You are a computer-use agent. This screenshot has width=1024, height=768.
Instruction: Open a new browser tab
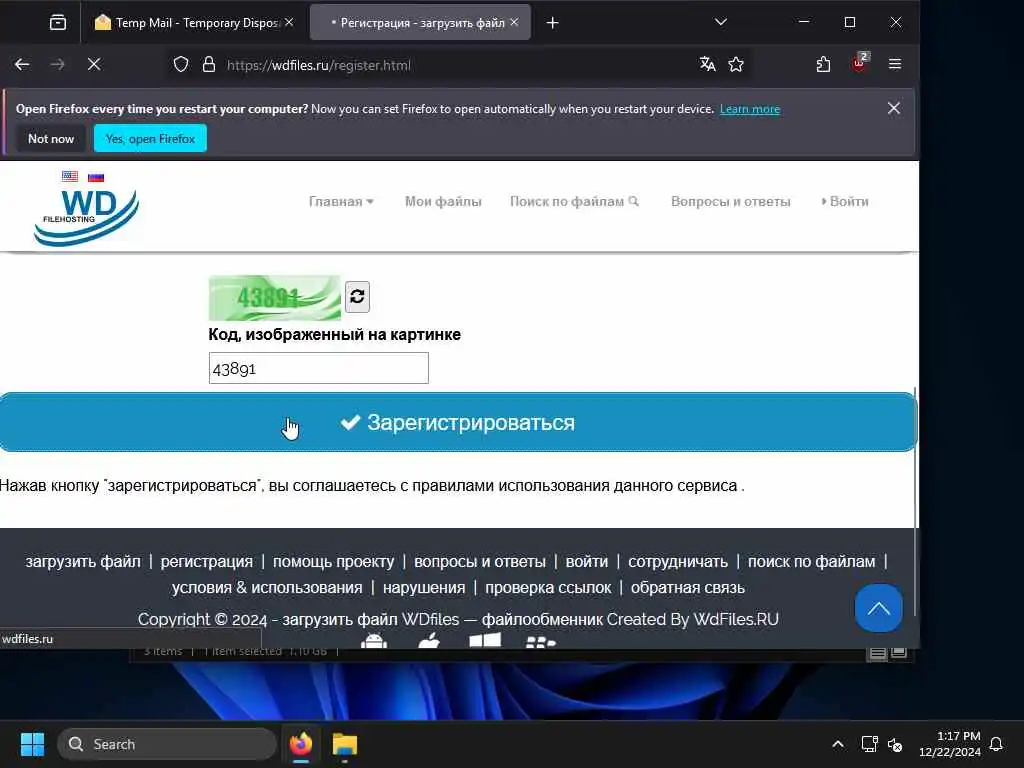(x=552, y=23)
